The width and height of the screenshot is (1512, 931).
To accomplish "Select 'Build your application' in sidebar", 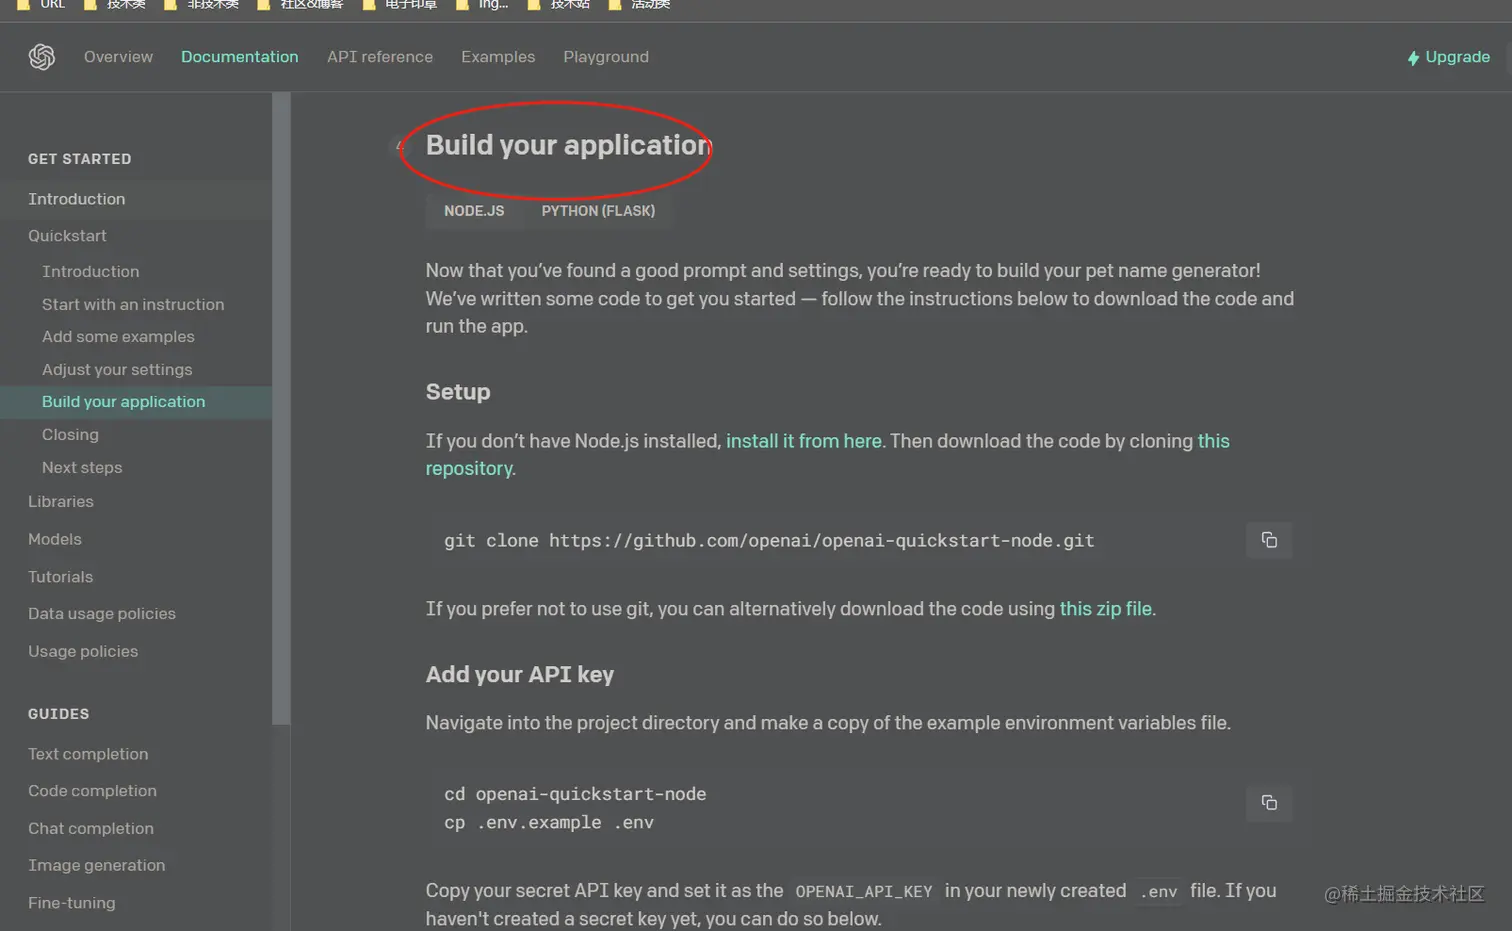I will [124, 402].
